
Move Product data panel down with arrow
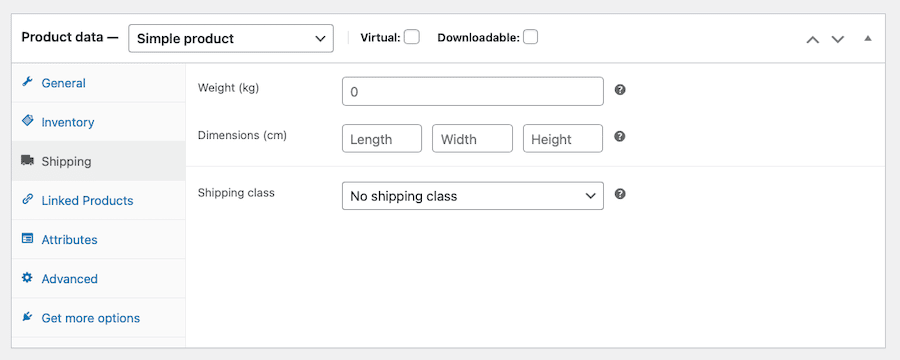pos(838,39)
